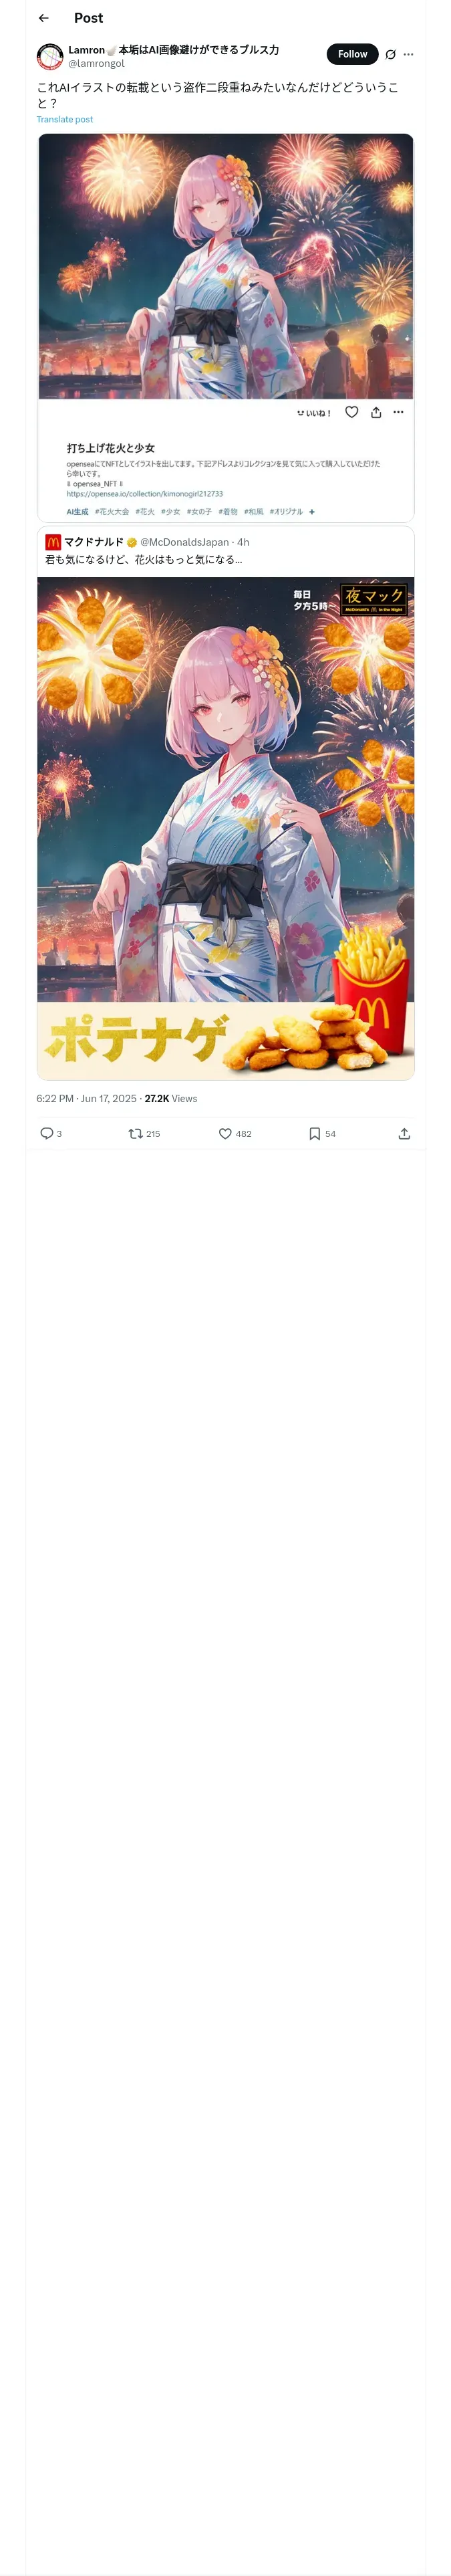Open the post's more options menu

coord(408,55)
